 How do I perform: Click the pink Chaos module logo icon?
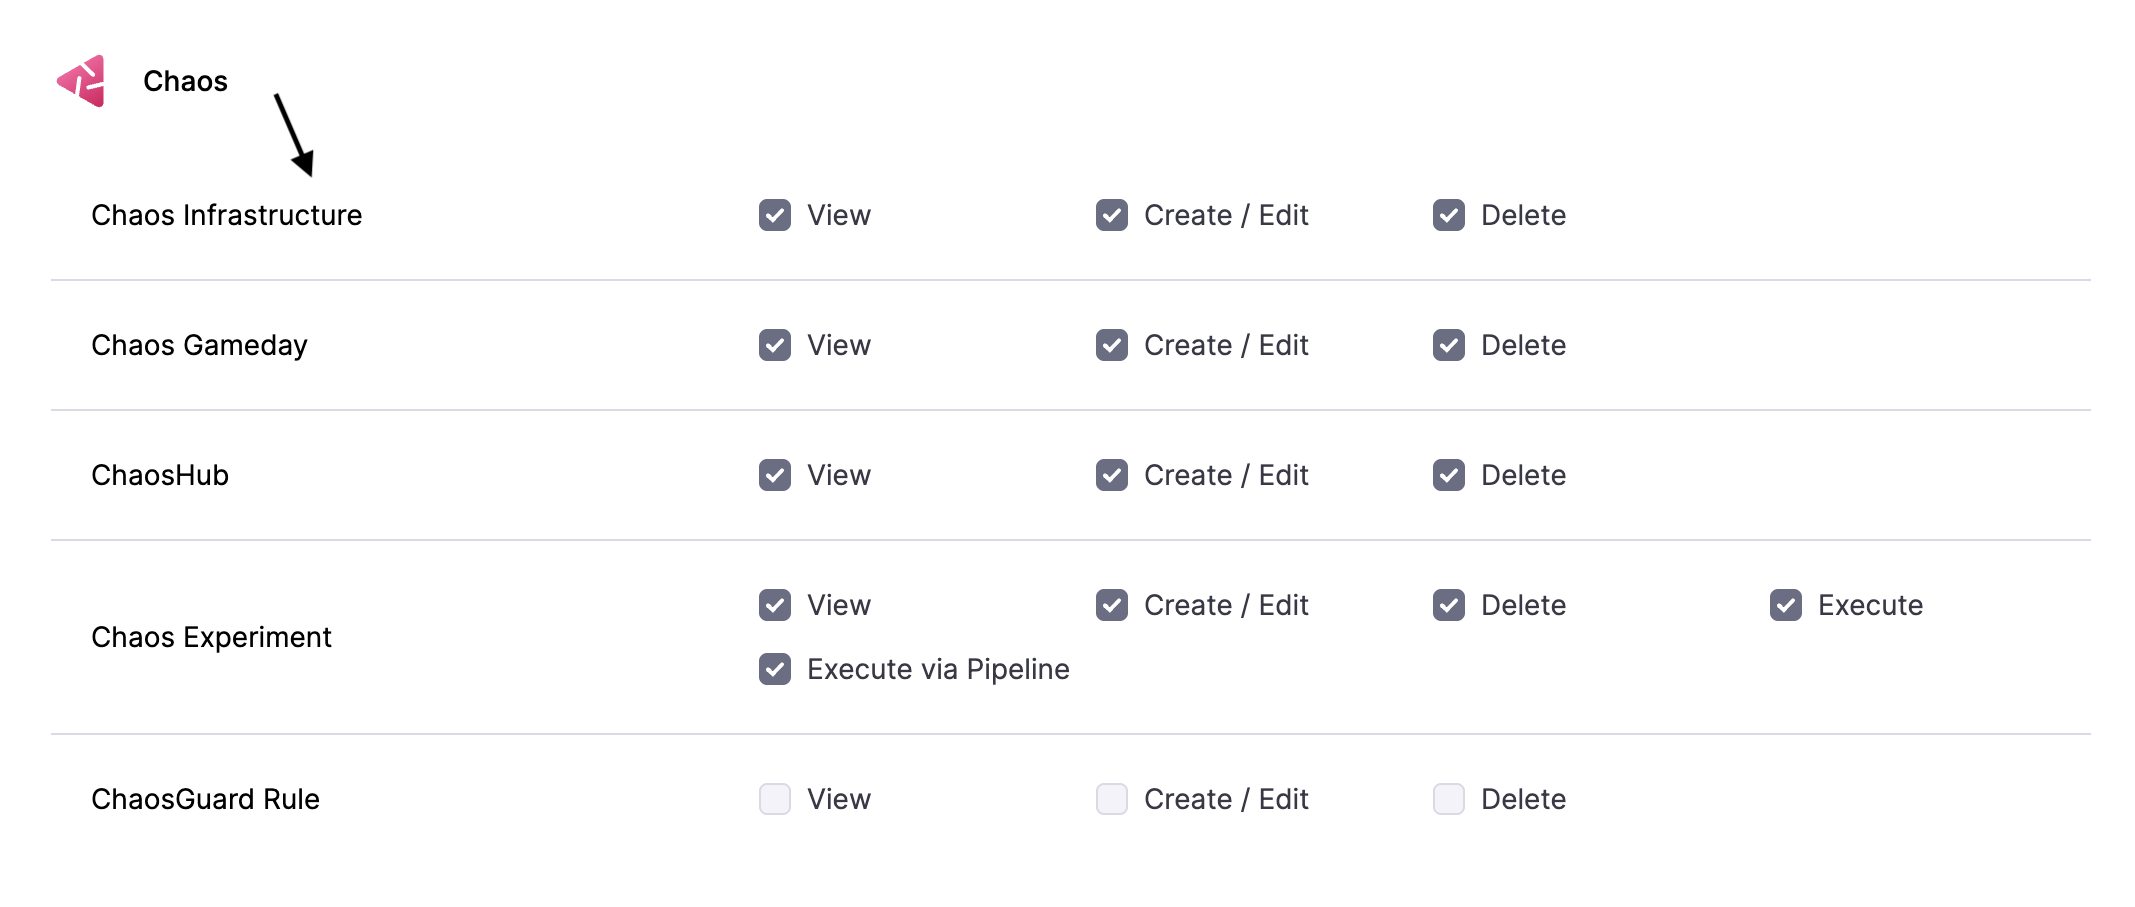[82, 81]
